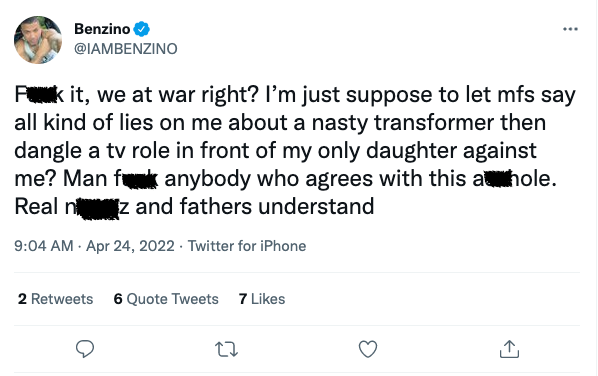This screenshot has height=376, width=598.
Task: Click the word "daughter" in tweet text
Action: pyautogui.click(x=411, y=151)
